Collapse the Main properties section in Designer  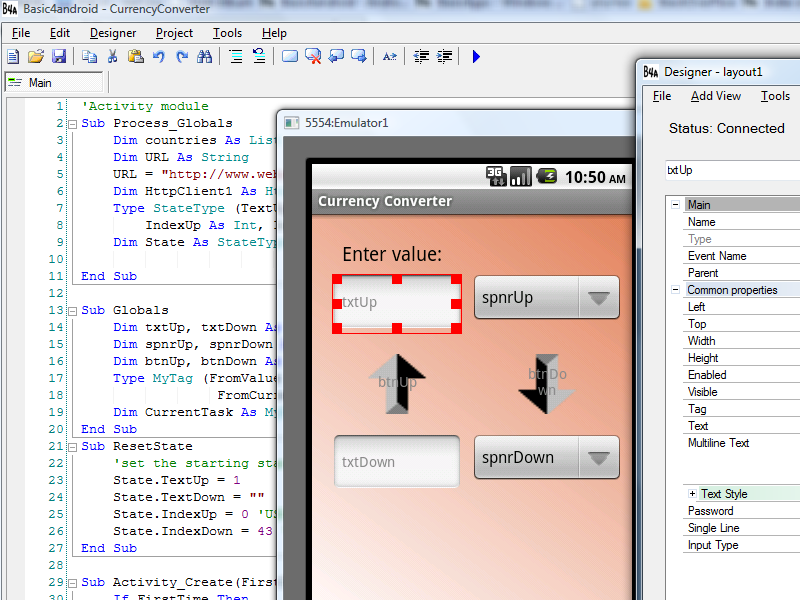click(x=675, y=205)
